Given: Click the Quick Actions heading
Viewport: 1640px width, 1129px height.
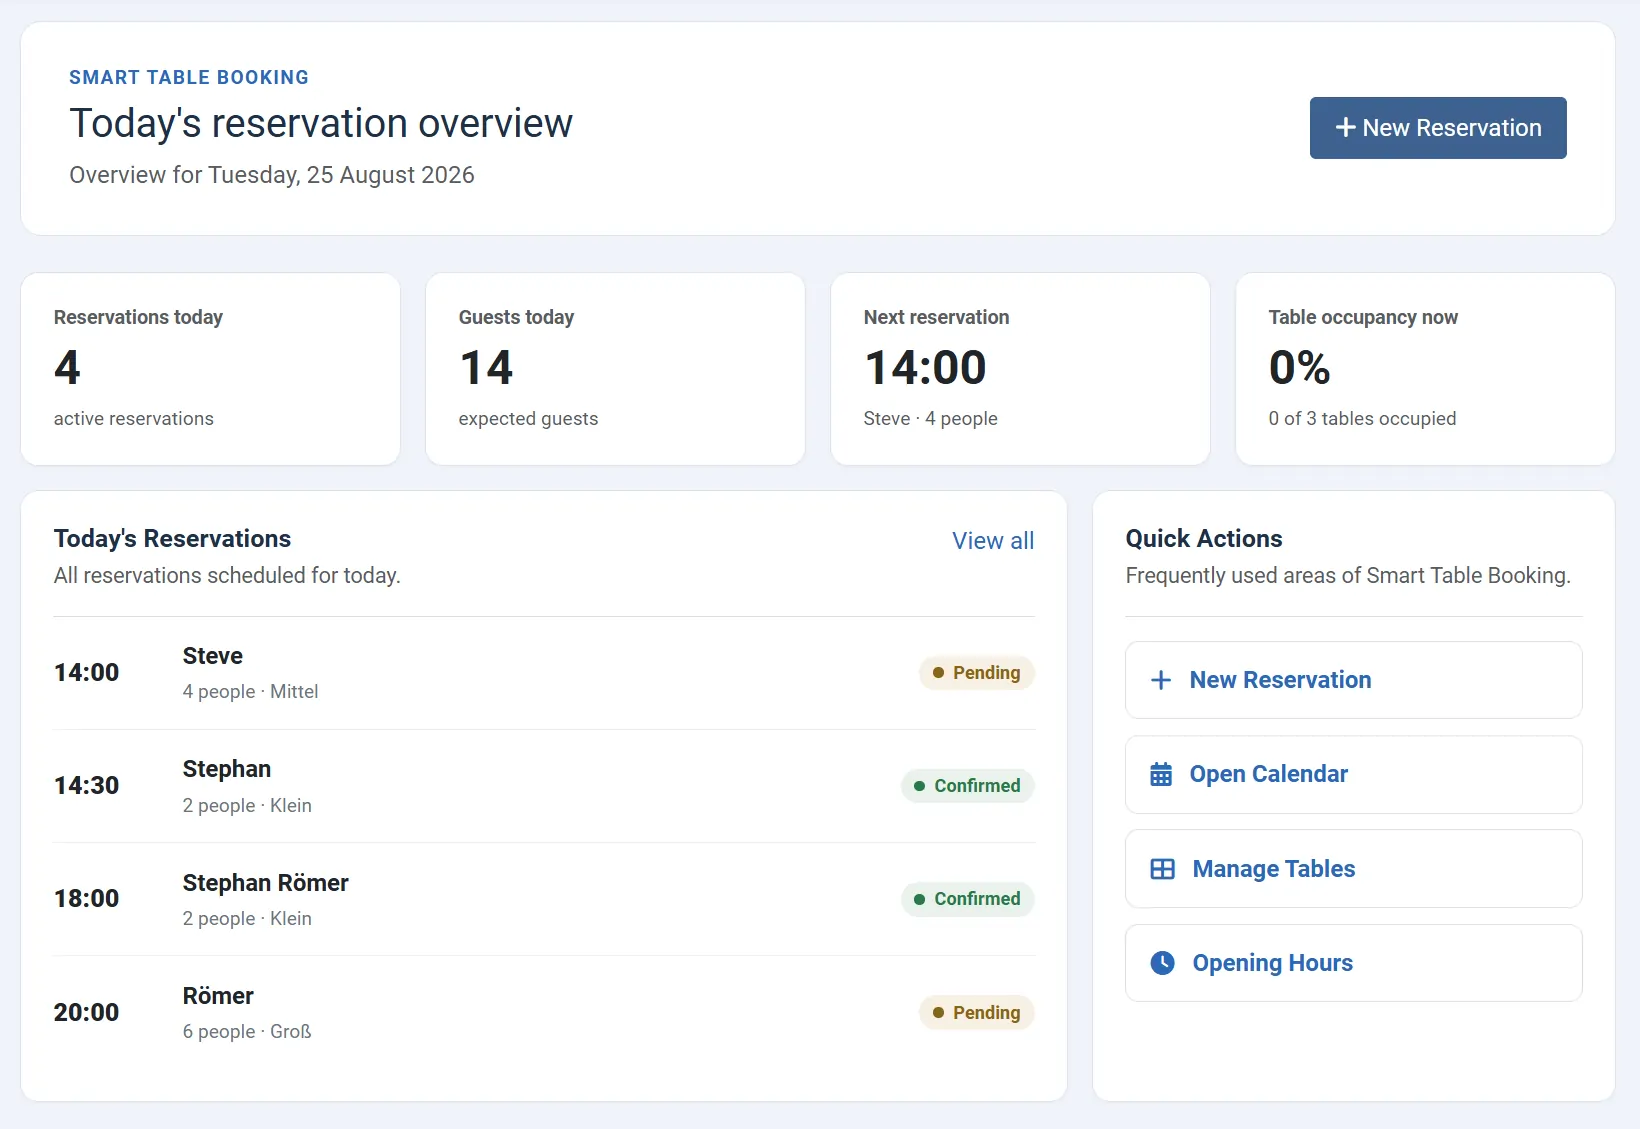Looking at the screenshot, I should click(1204, 539).
